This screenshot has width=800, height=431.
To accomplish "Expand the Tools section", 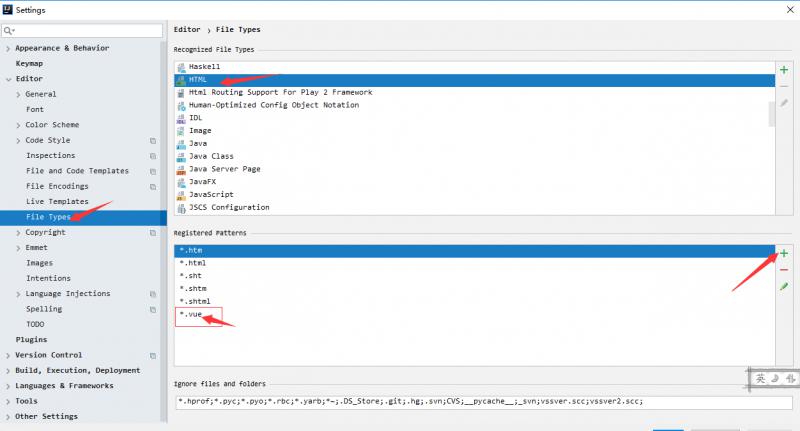I will point(8,401).
